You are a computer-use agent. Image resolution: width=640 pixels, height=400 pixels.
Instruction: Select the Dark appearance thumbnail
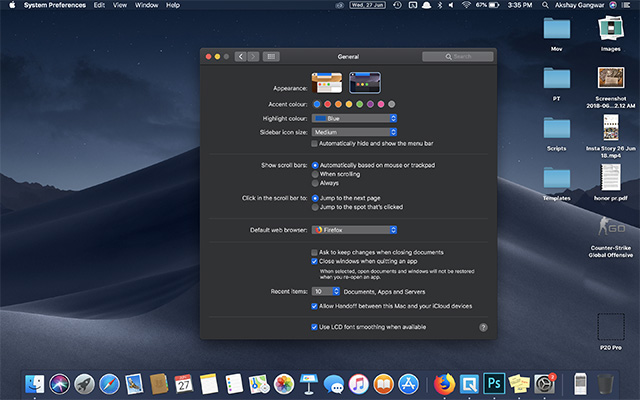(x=365, y=82)
